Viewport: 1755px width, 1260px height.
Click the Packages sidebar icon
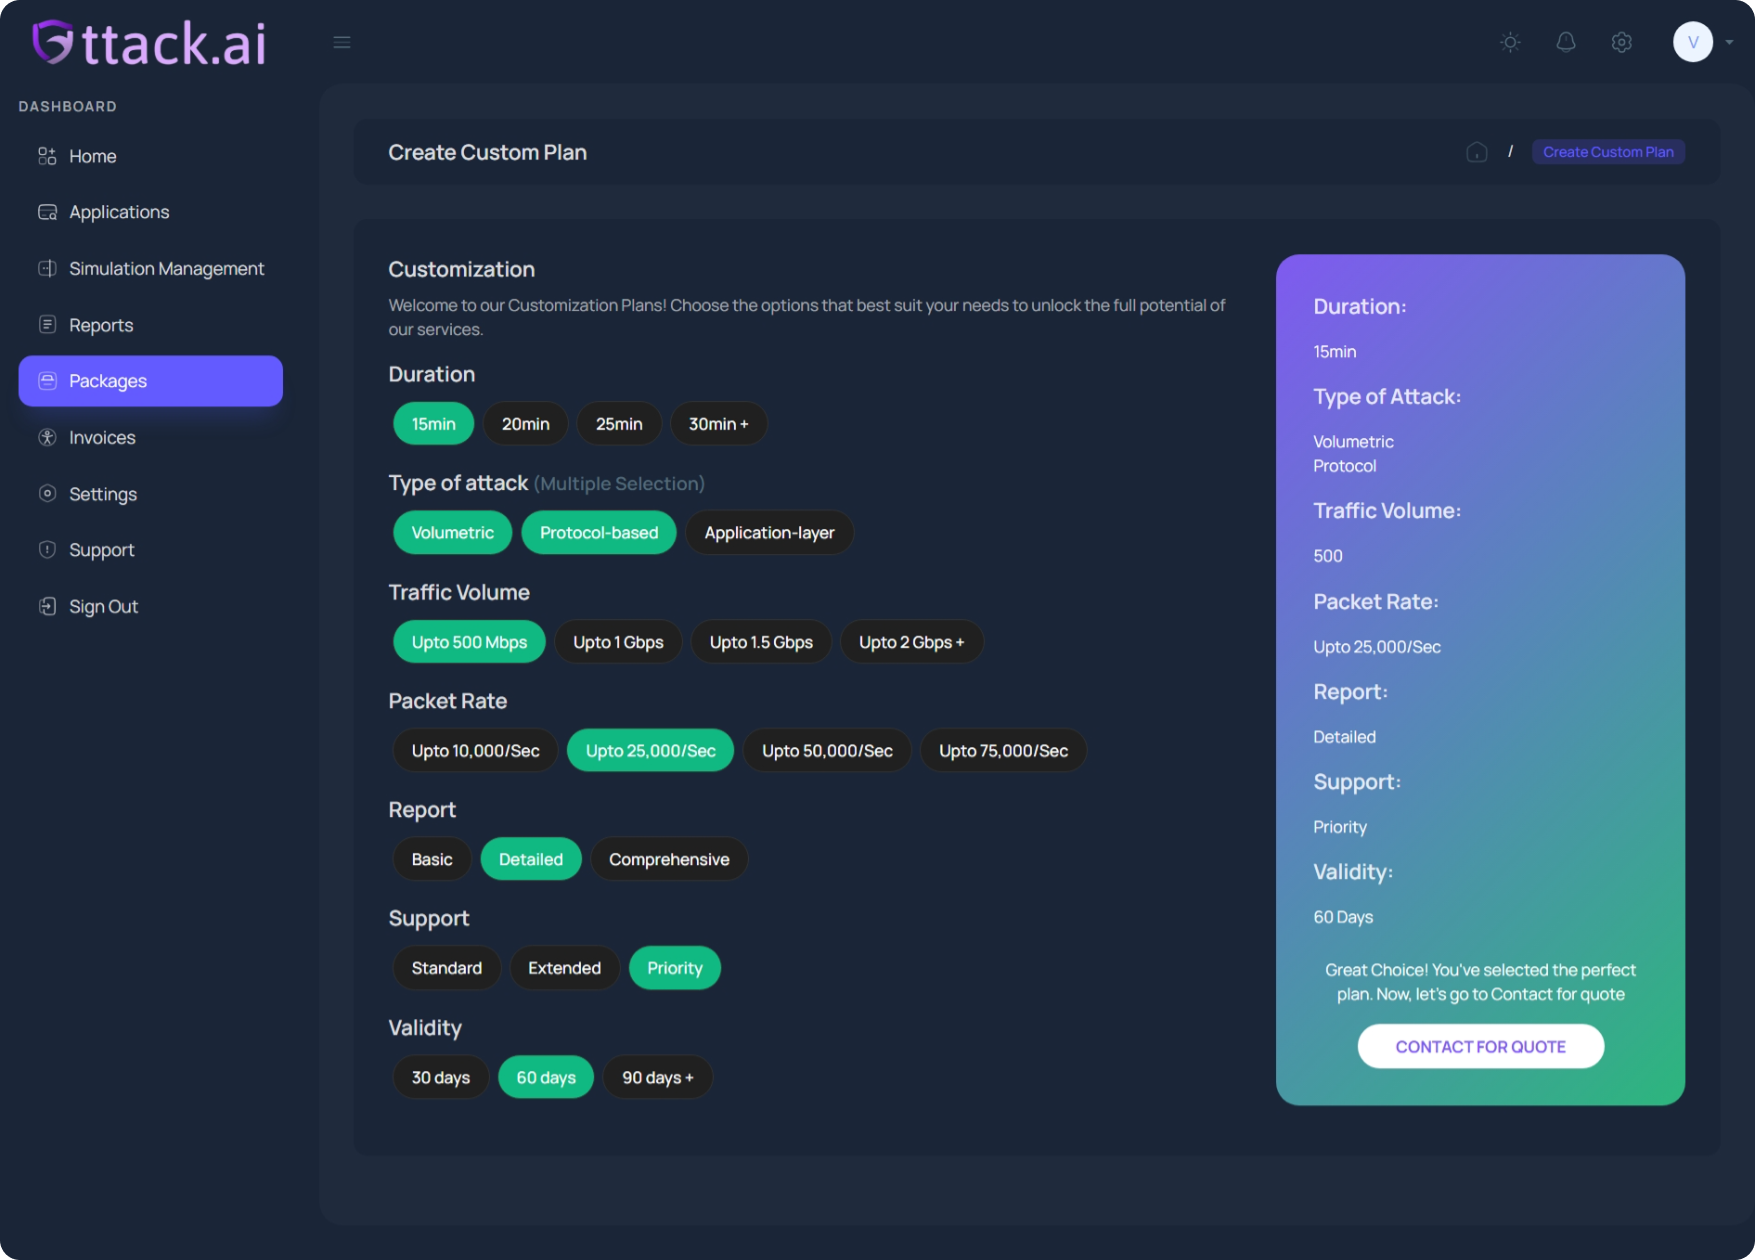(x=47, y=381)
